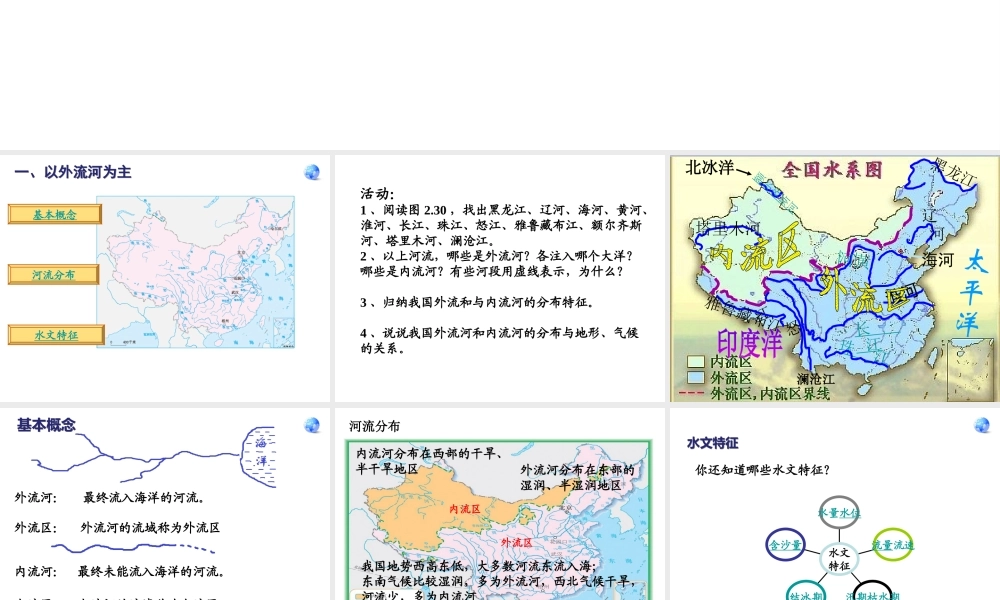Screen dimensions: 1000x600
Task: Select the 内流河: definition line
Action: [x=121, y=571]
